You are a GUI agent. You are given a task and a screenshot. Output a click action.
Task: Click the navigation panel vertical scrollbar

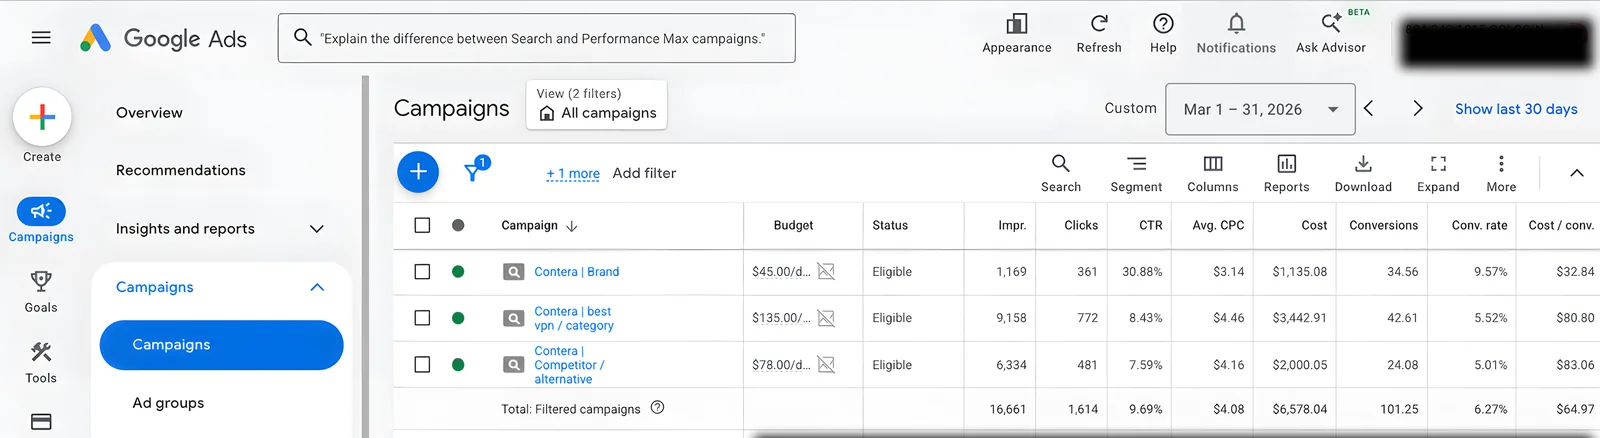coord(365,256)
